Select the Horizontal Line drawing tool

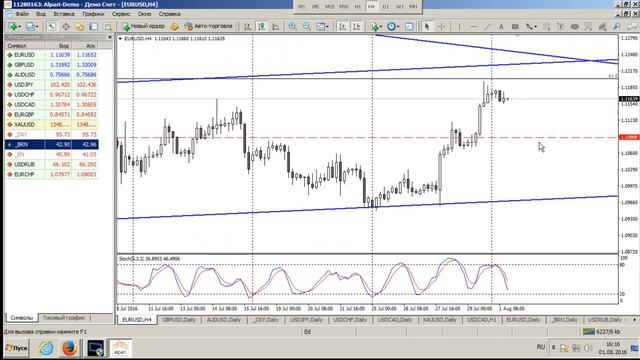coord(473,27)
